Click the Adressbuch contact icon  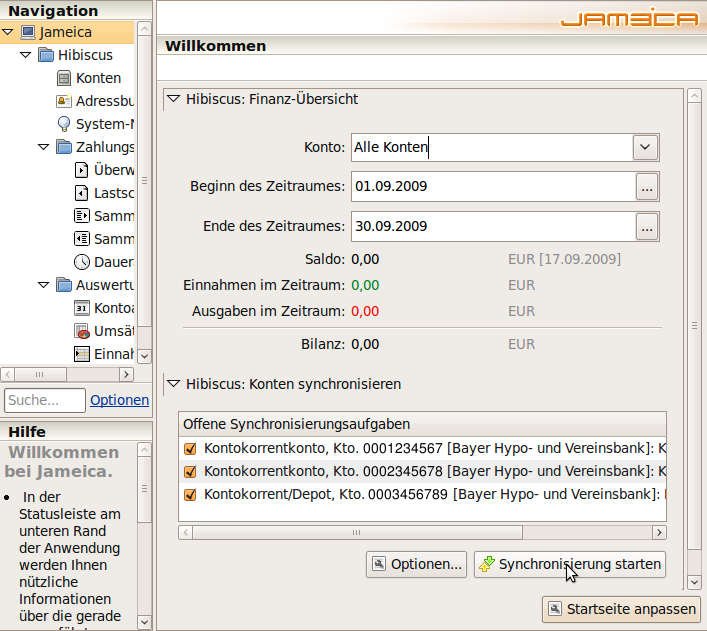pos(64,101)
